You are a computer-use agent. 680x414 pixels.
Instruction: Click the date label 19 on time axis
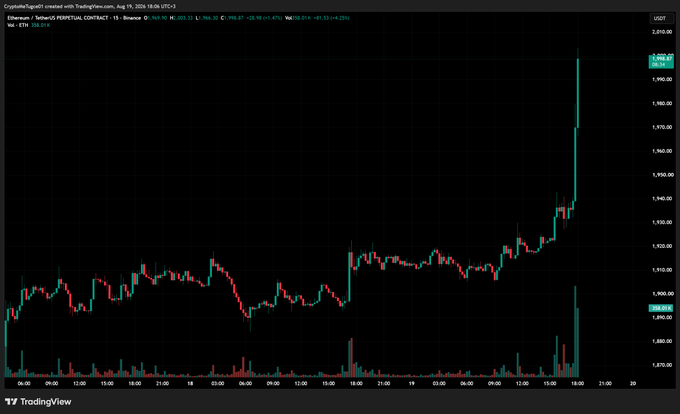coord(411,383)
